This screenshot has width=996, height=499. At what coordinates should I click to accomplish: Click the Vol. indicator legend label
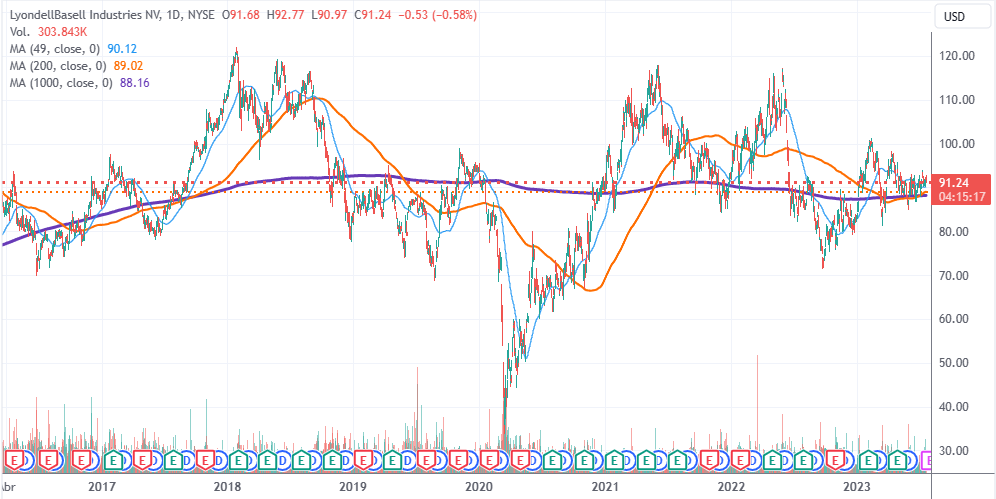[x=18, y=32]
